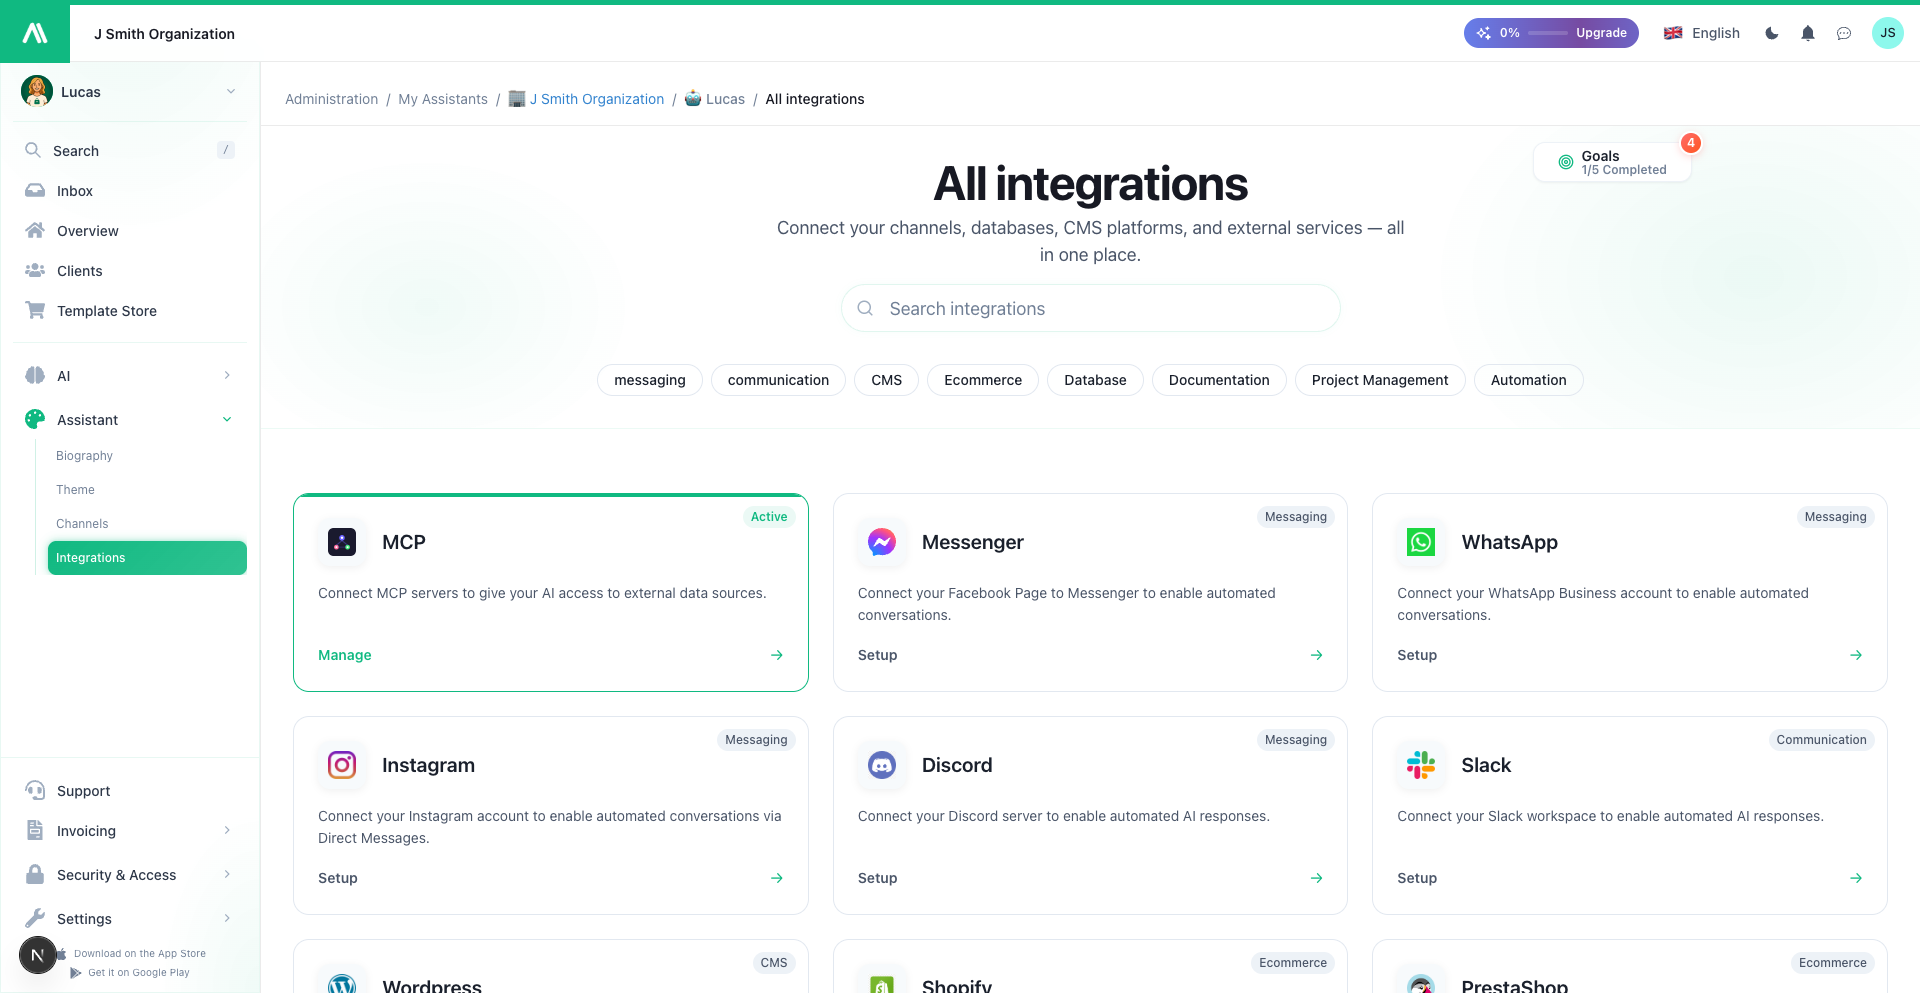
Task: Expand the Invoicing section
Action: tap(130, 831)
